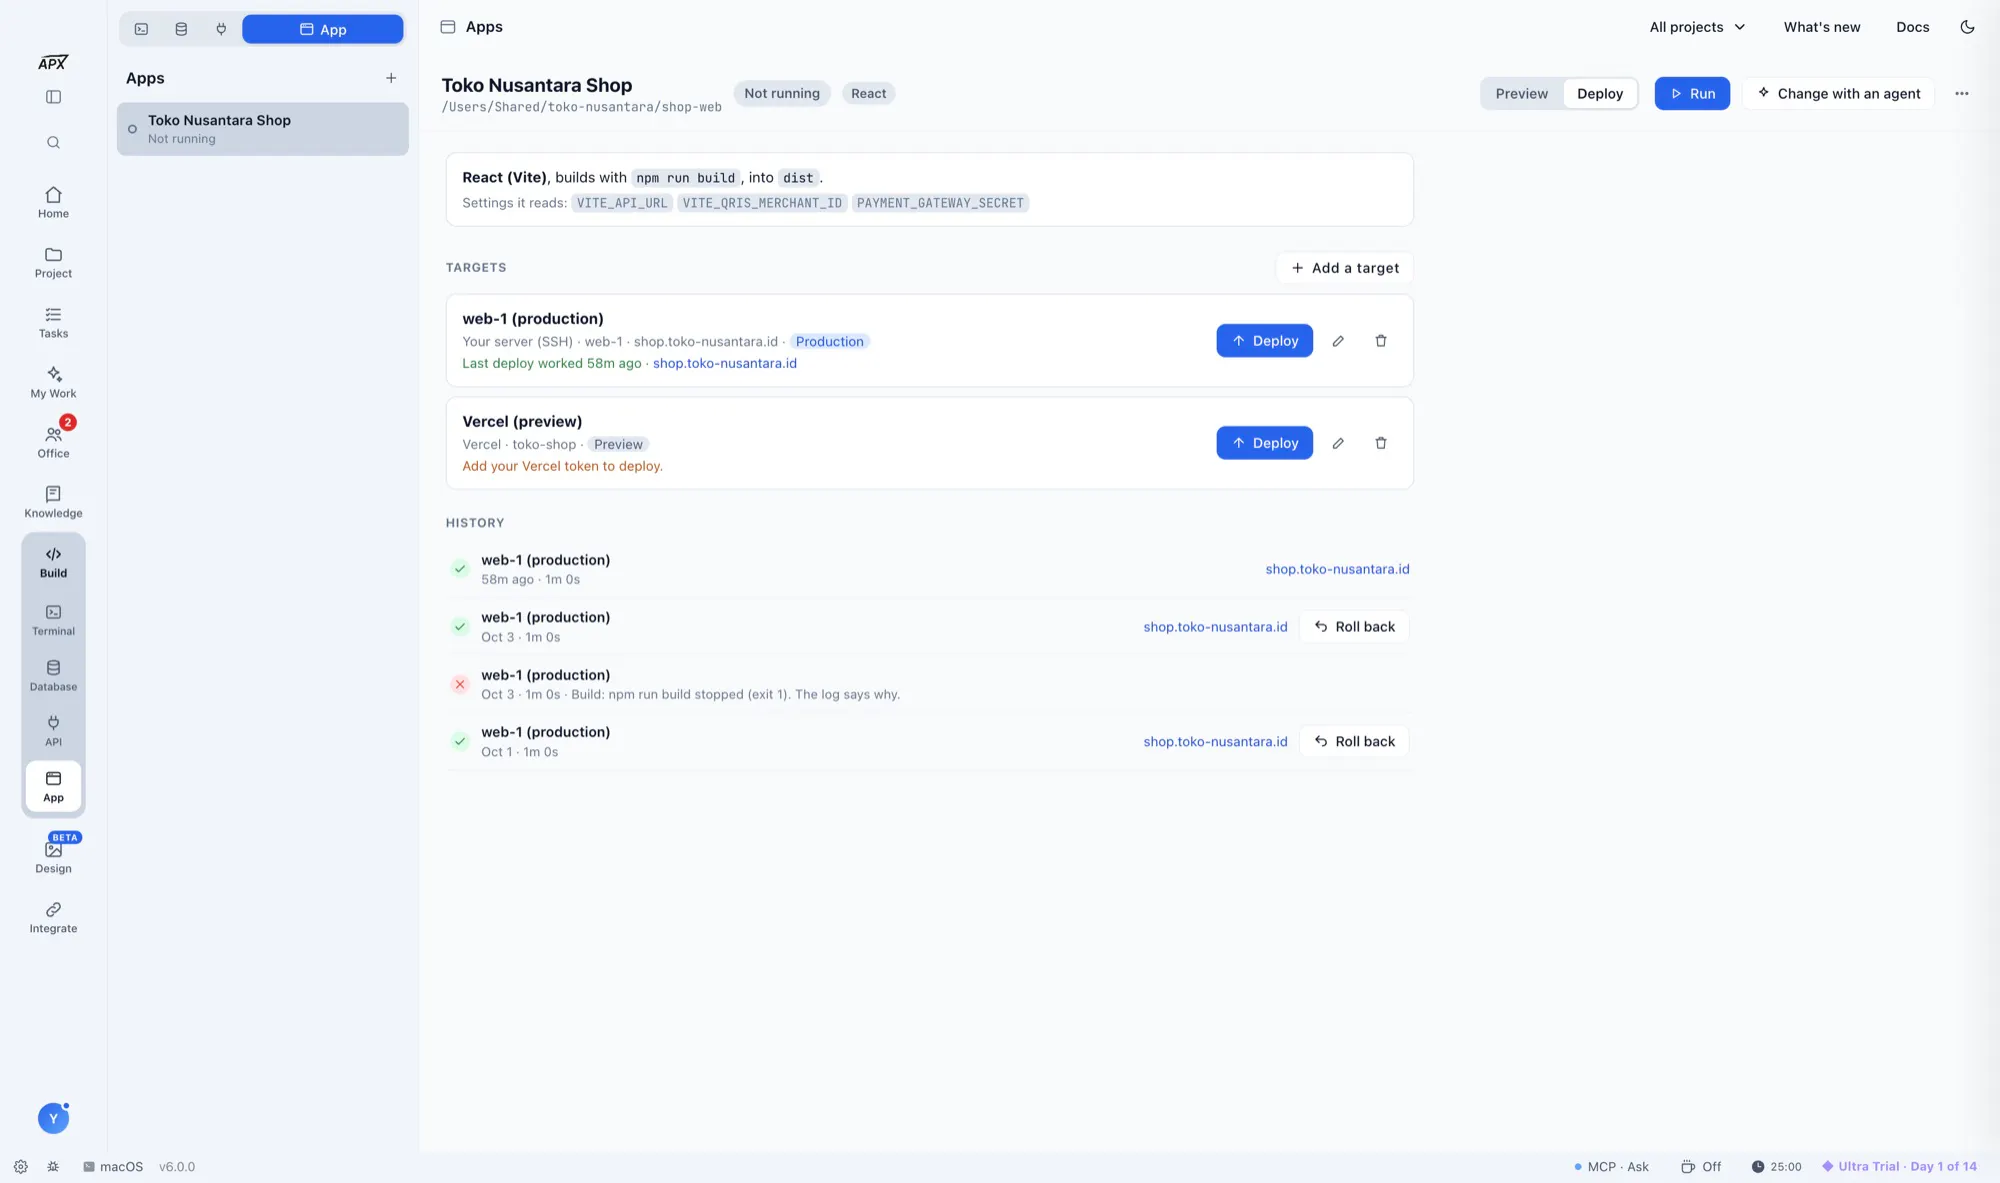This screenshot has width=2000, height=1183.
Task: Open Knowledge in sidebar
Action: 53,502
